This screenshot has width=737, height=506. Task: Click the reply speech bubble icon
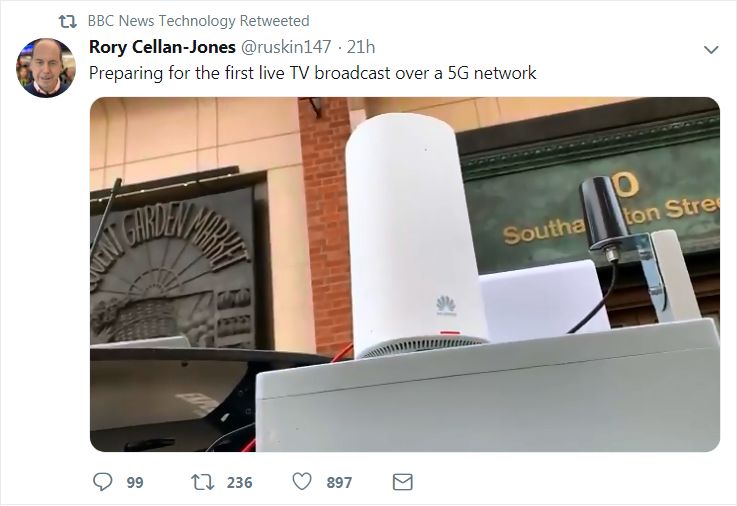pos(102,482)
